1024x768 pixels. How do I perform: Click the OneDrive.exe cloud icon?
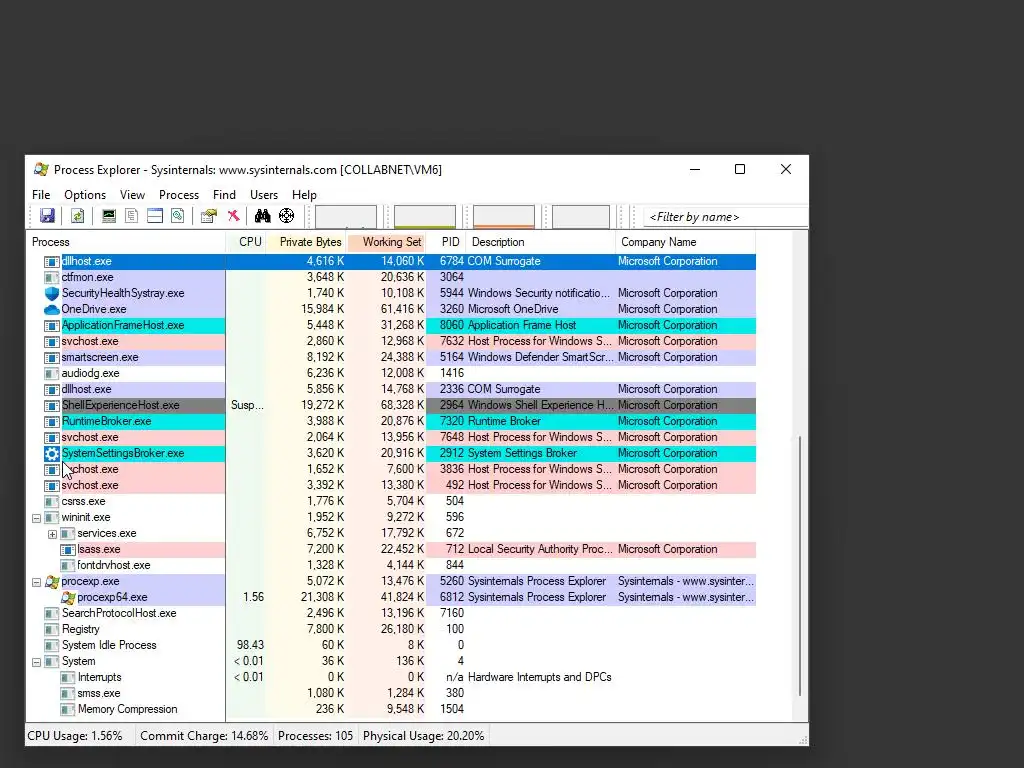(x=52, y=310)
